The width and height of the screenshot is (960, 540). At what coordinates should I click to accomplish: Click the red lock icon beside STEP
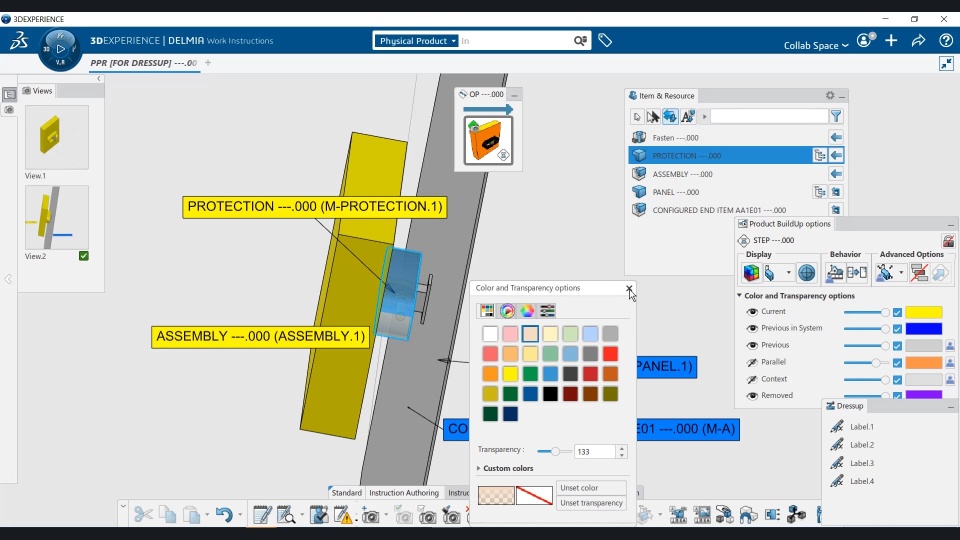948,241
